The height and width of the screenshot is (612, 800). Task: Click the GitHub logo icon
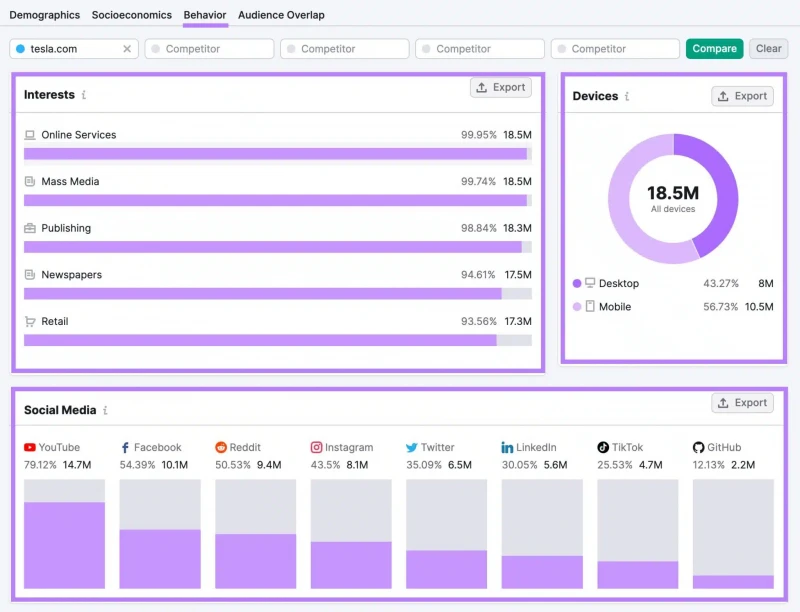click(698, 447)
